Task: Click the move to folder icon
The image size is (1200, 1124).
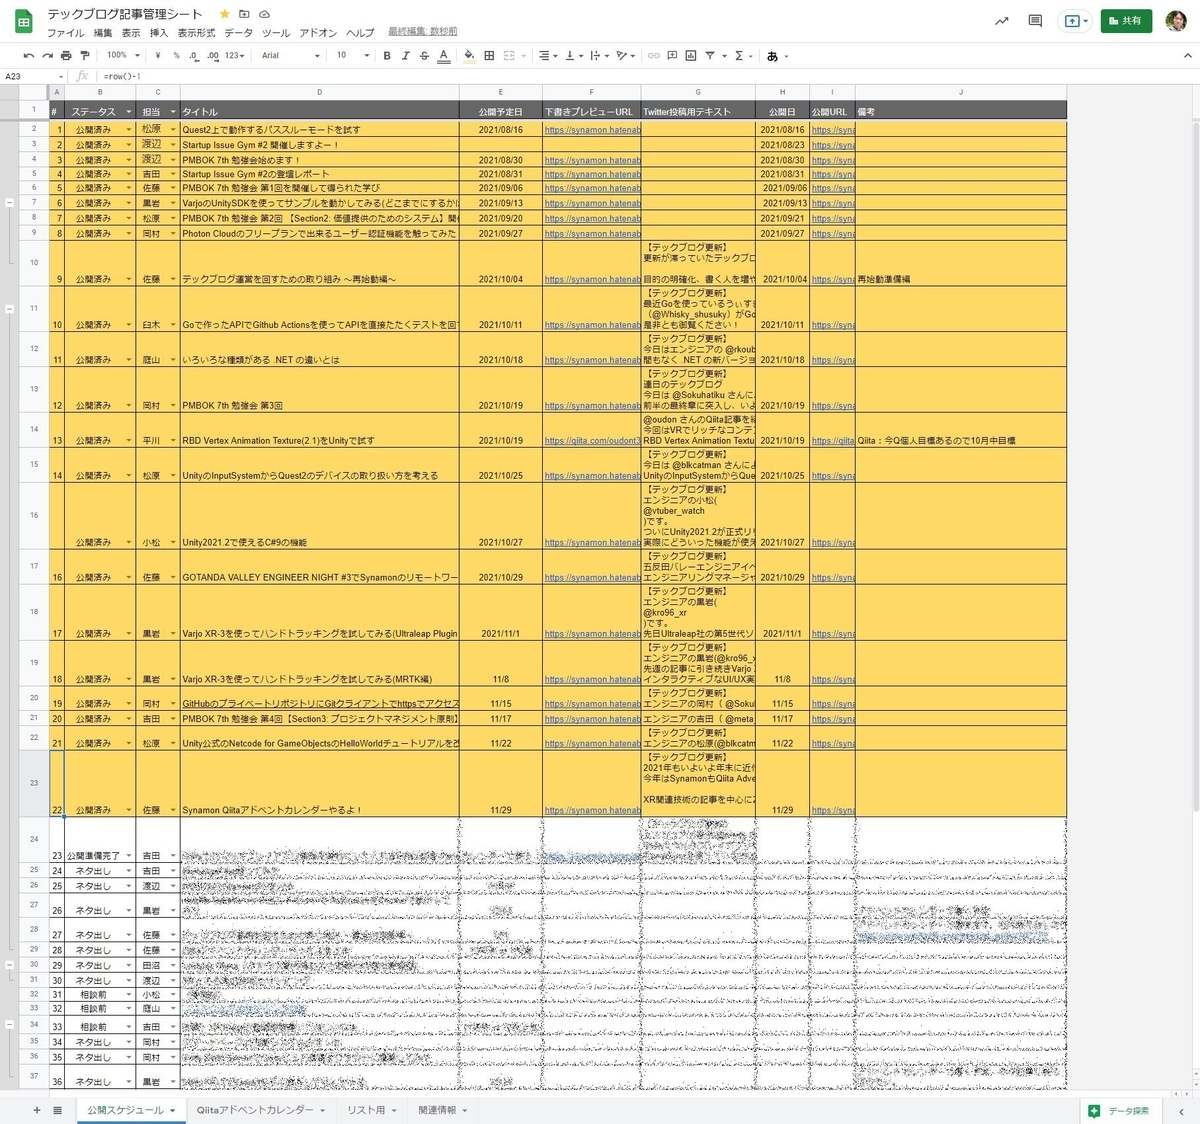Action: coord(244,14)
